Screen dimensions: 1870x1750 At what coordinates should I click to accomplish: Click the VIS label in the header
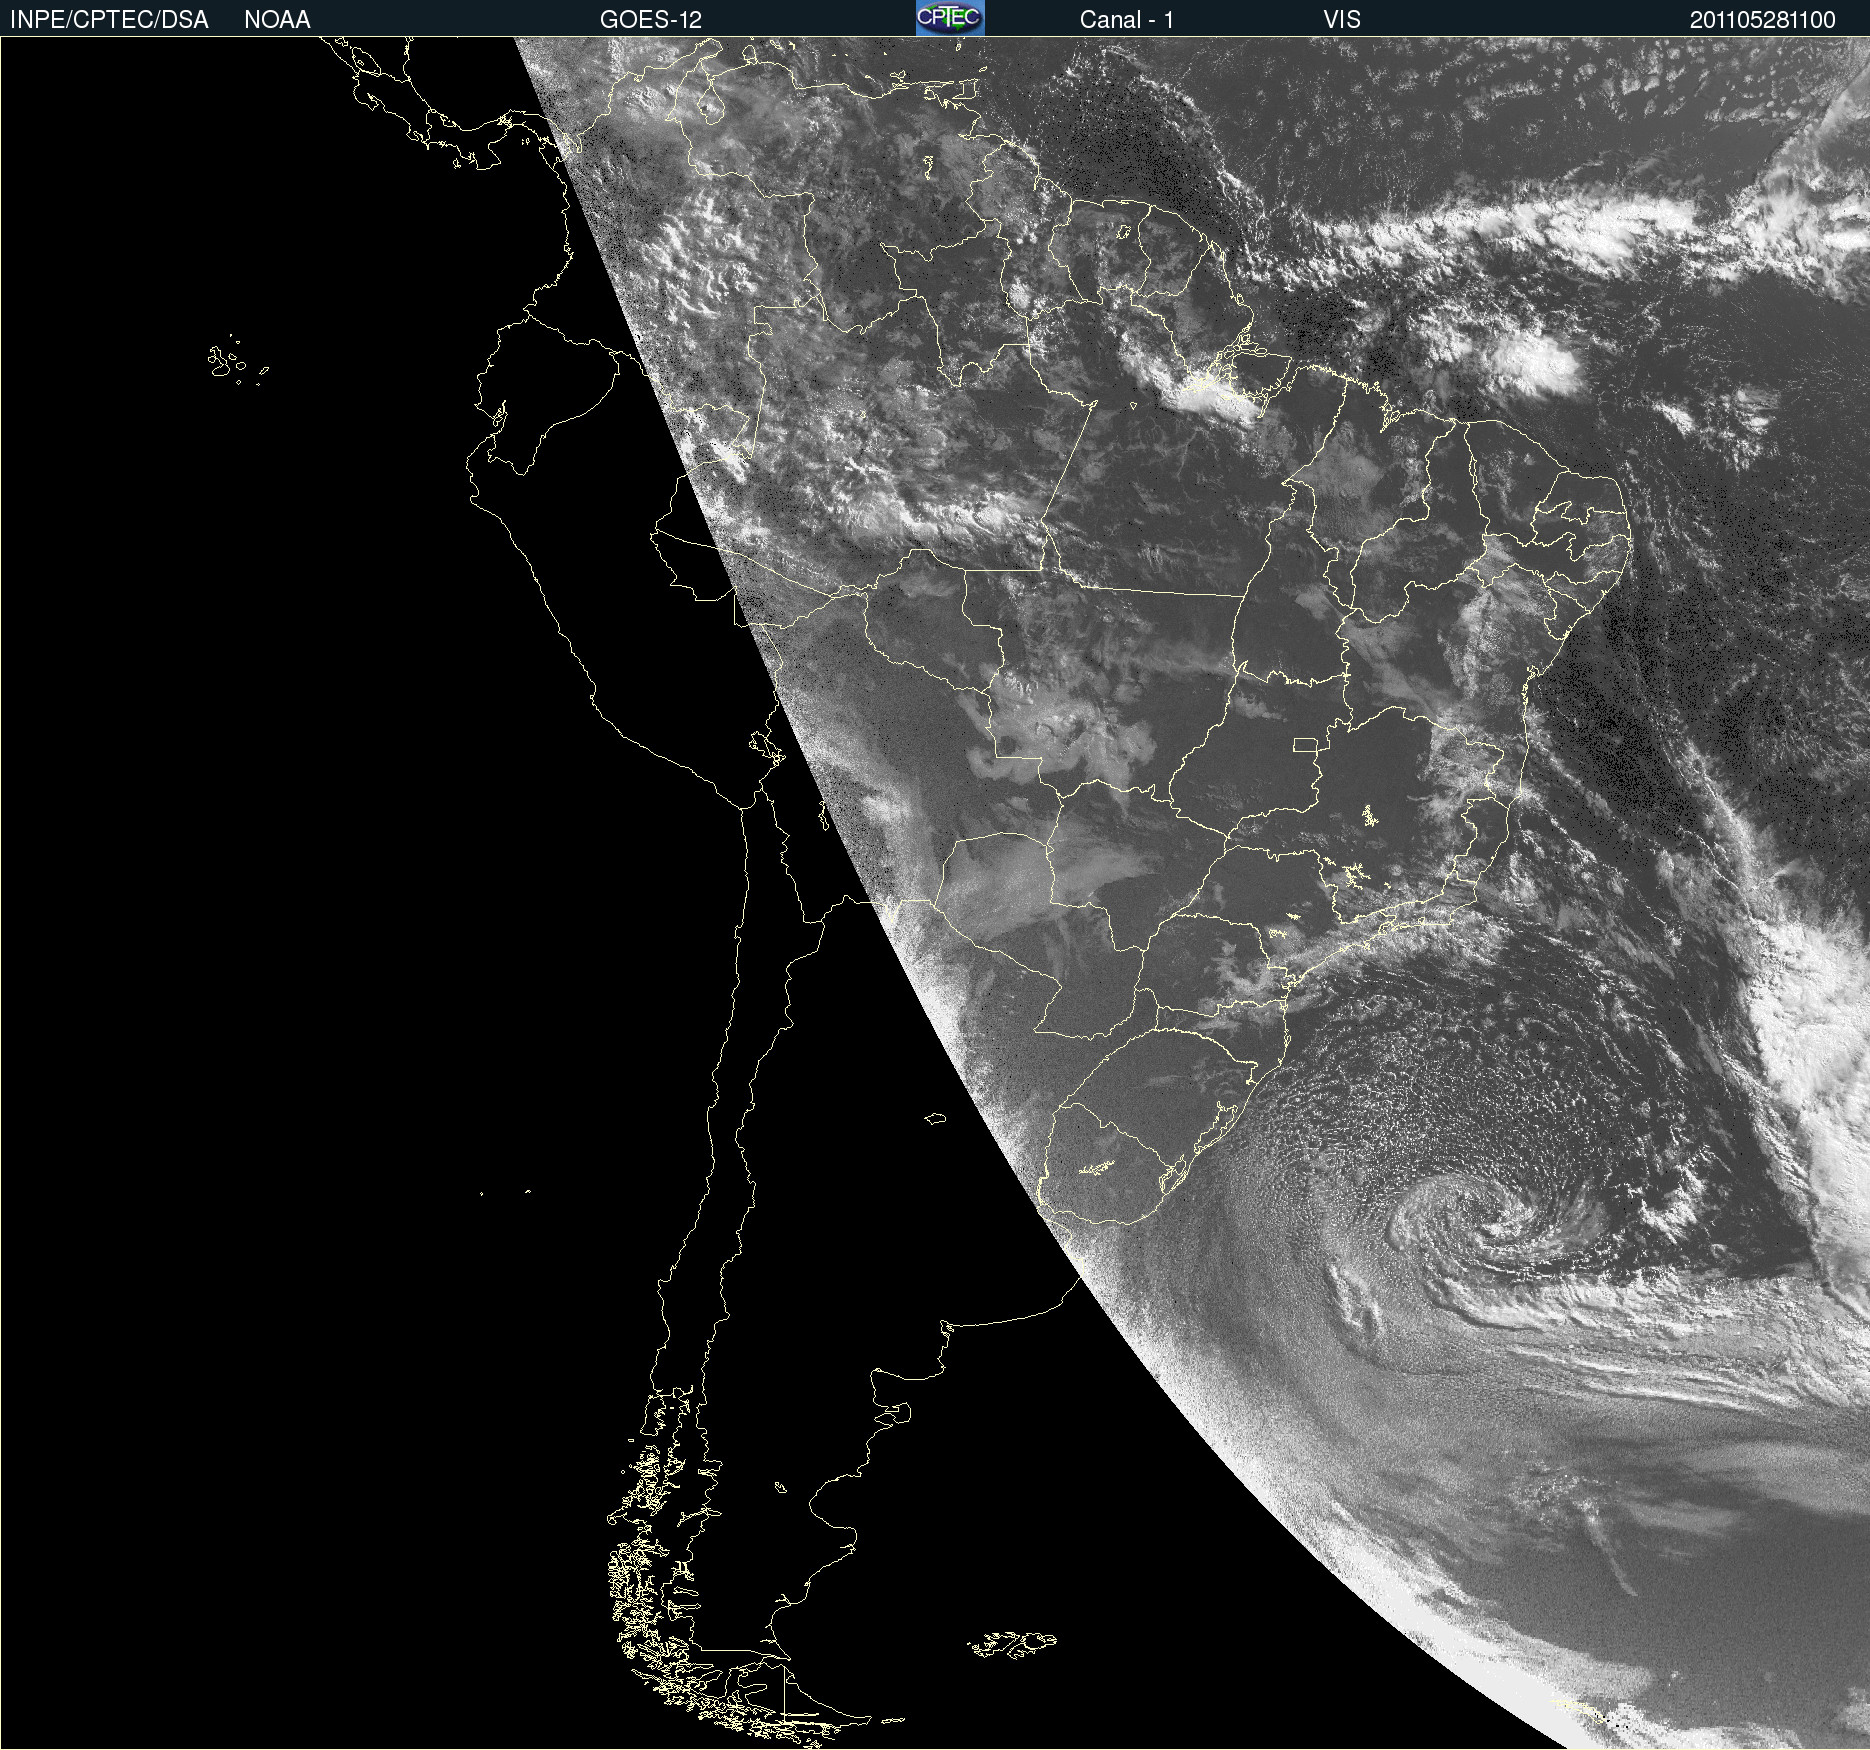[x=1342, y=20]
